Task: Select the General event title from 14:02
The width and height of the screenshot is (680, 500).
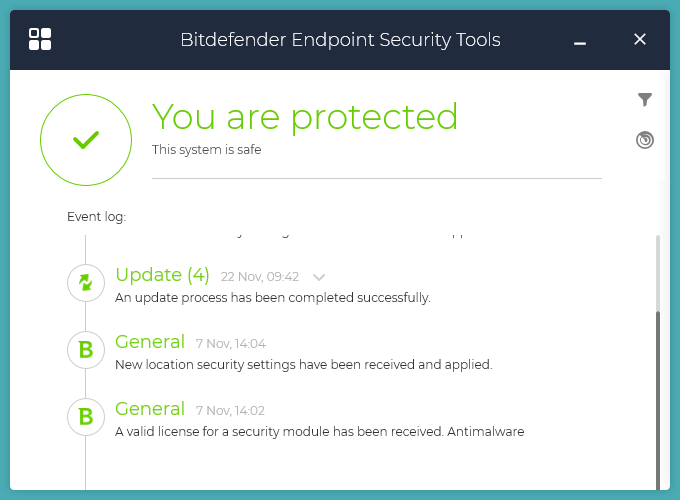Action: [x=150, y=409]
